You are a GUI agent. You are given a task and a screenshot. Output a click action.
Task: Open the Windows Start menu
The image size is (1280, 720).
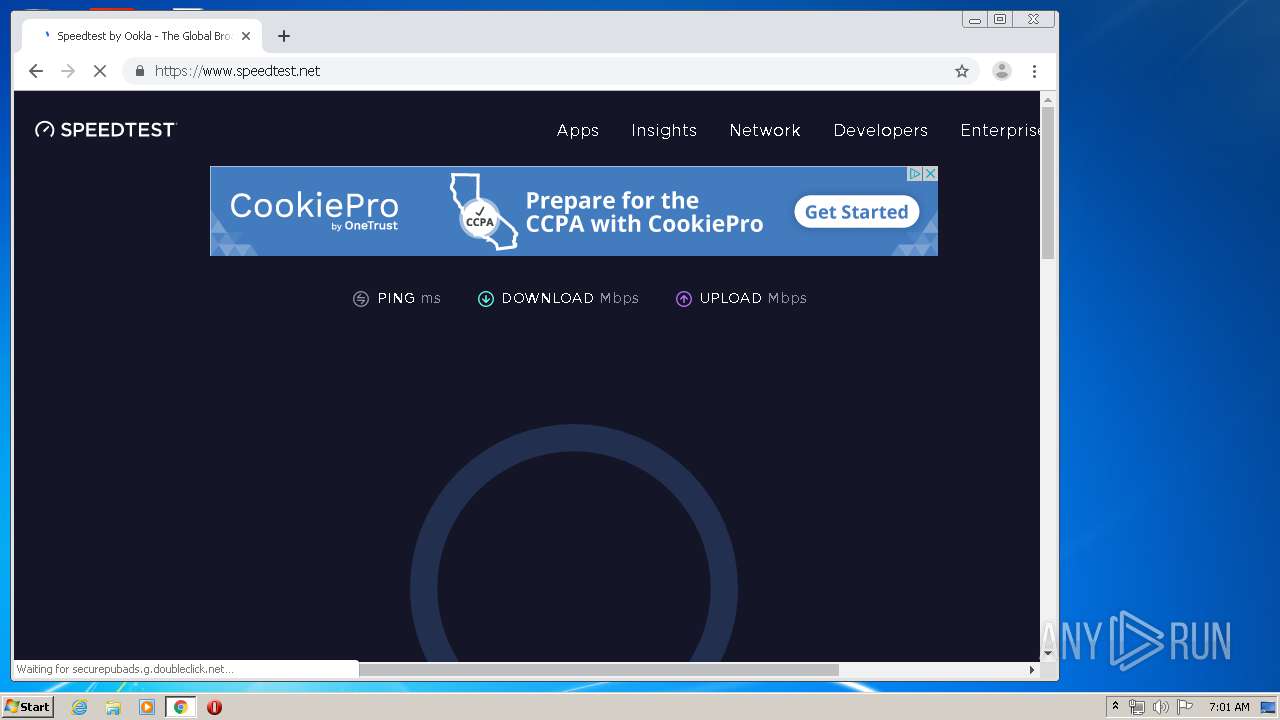click(28, 707)
